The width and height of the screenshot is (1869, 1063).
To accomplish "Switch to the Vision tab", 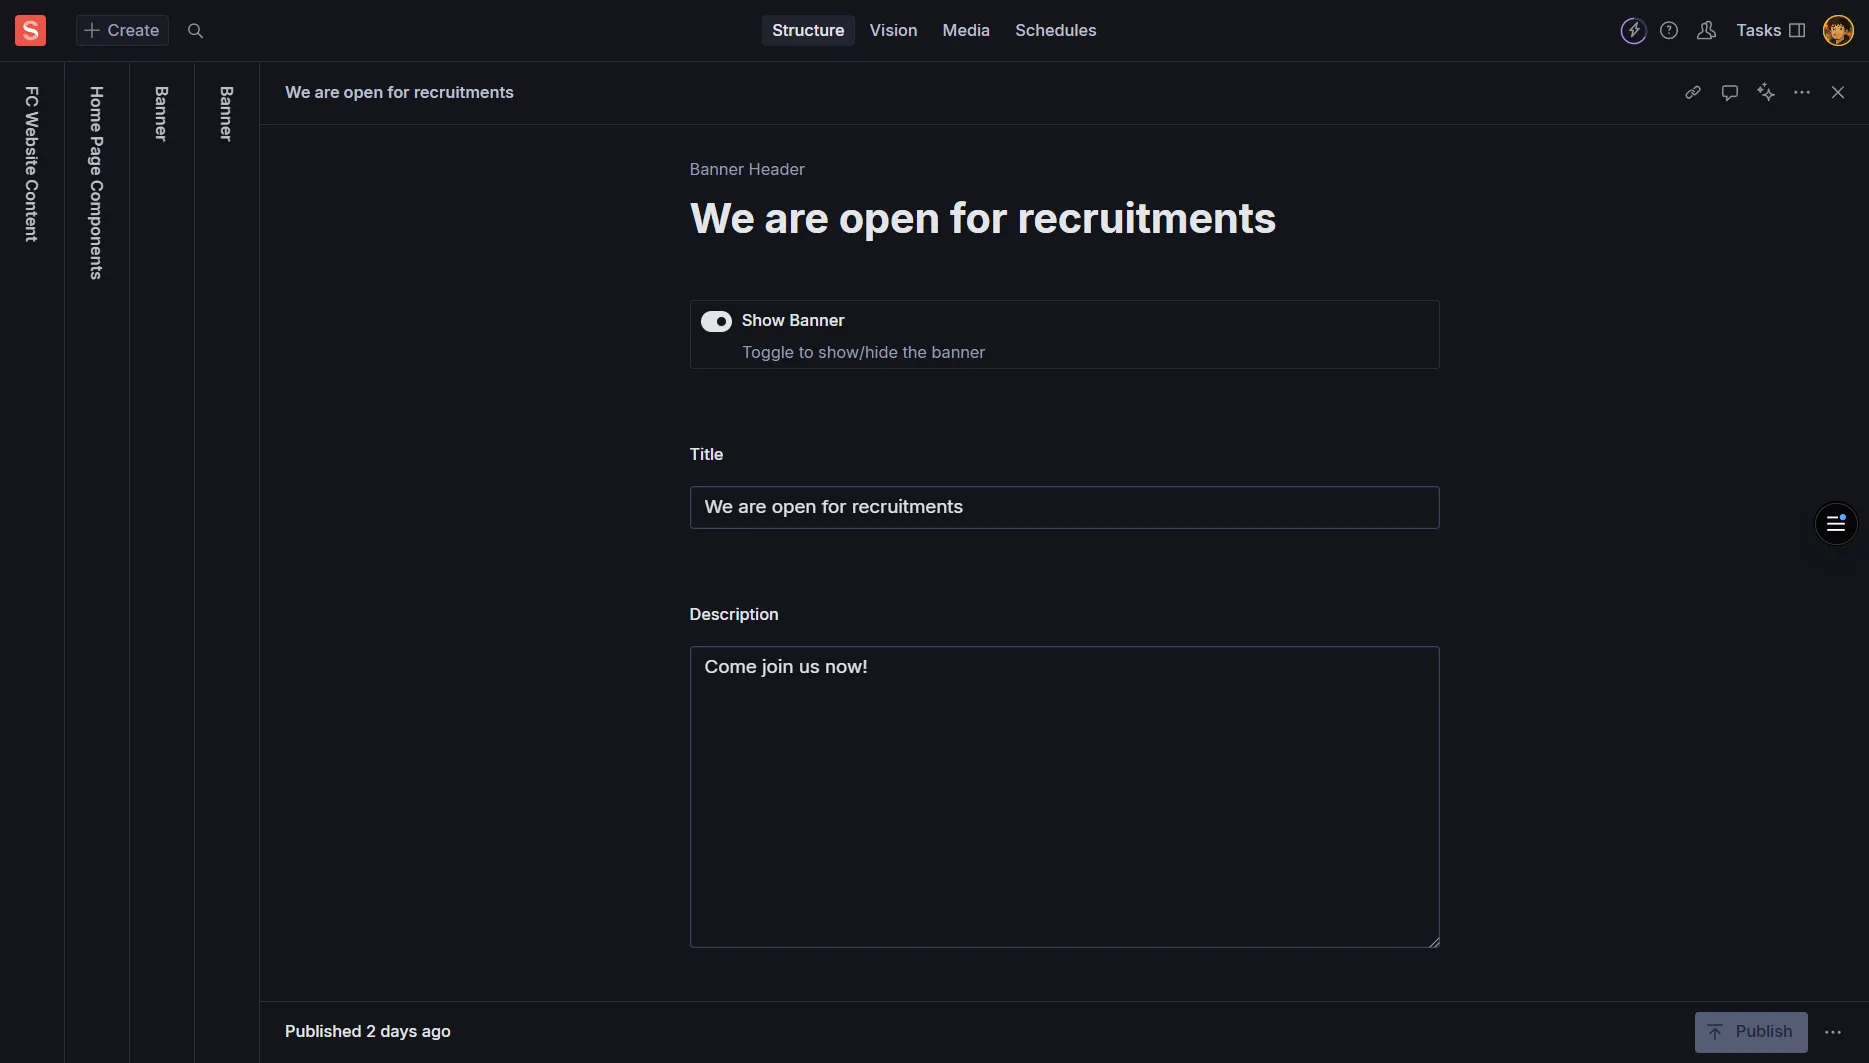I will coord(893,31).
